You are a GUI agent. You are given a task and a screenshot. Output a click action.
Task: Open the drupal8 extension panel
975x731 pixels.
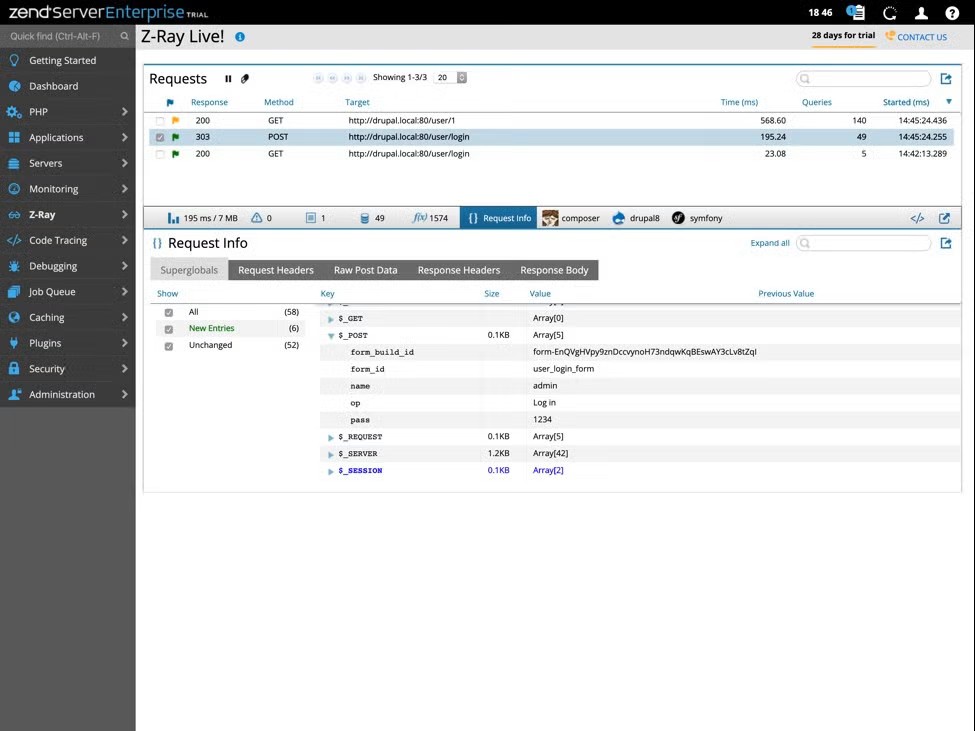click(636, 218)
